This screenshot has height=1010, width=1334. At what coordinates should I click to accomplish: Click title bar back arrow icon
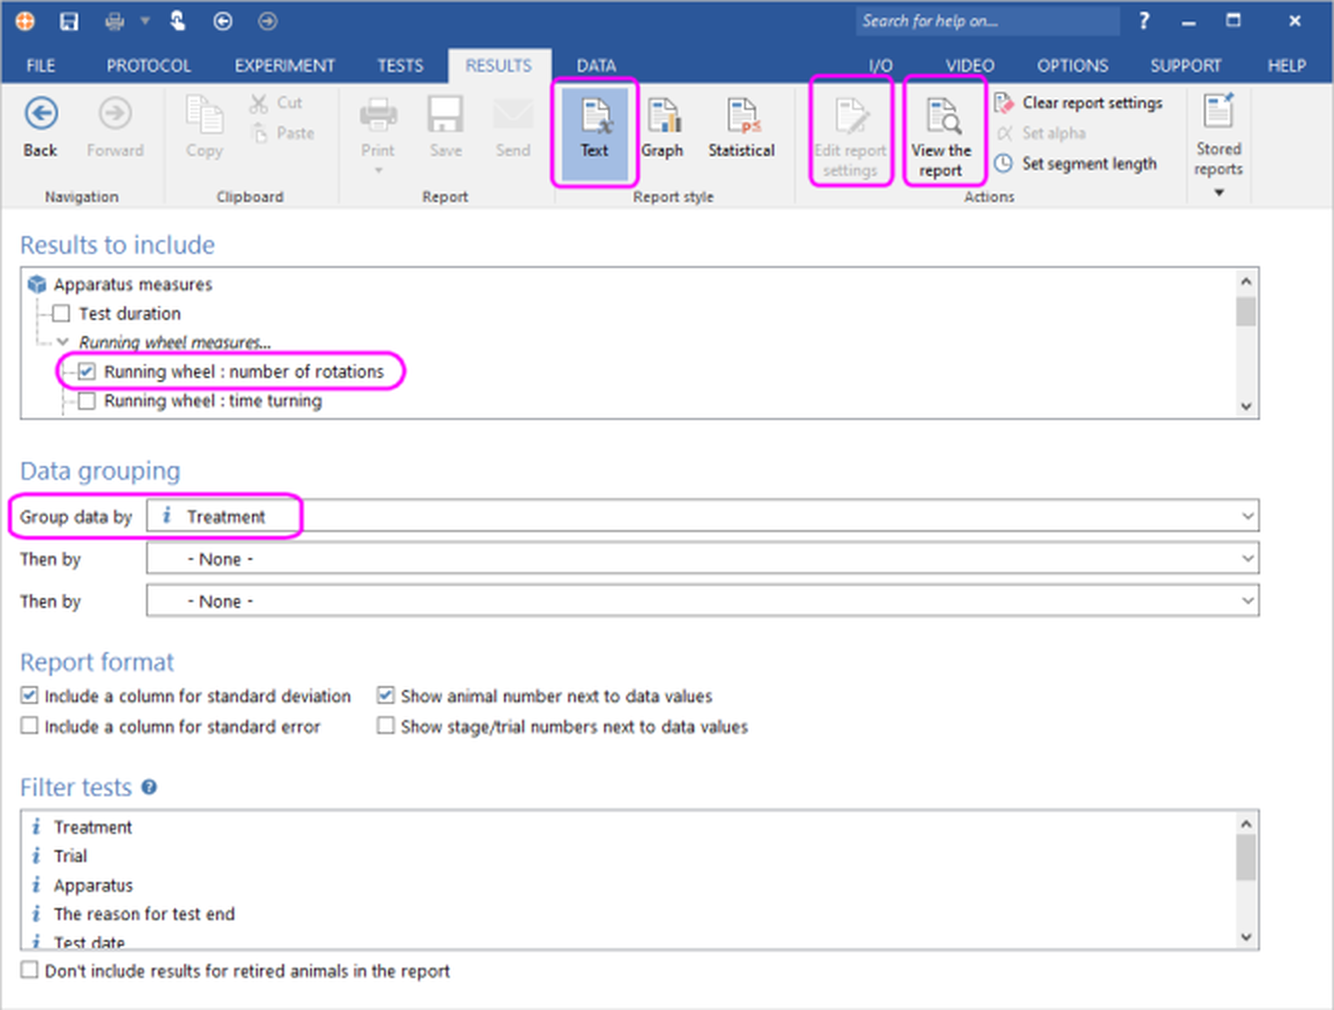[223, 21]
